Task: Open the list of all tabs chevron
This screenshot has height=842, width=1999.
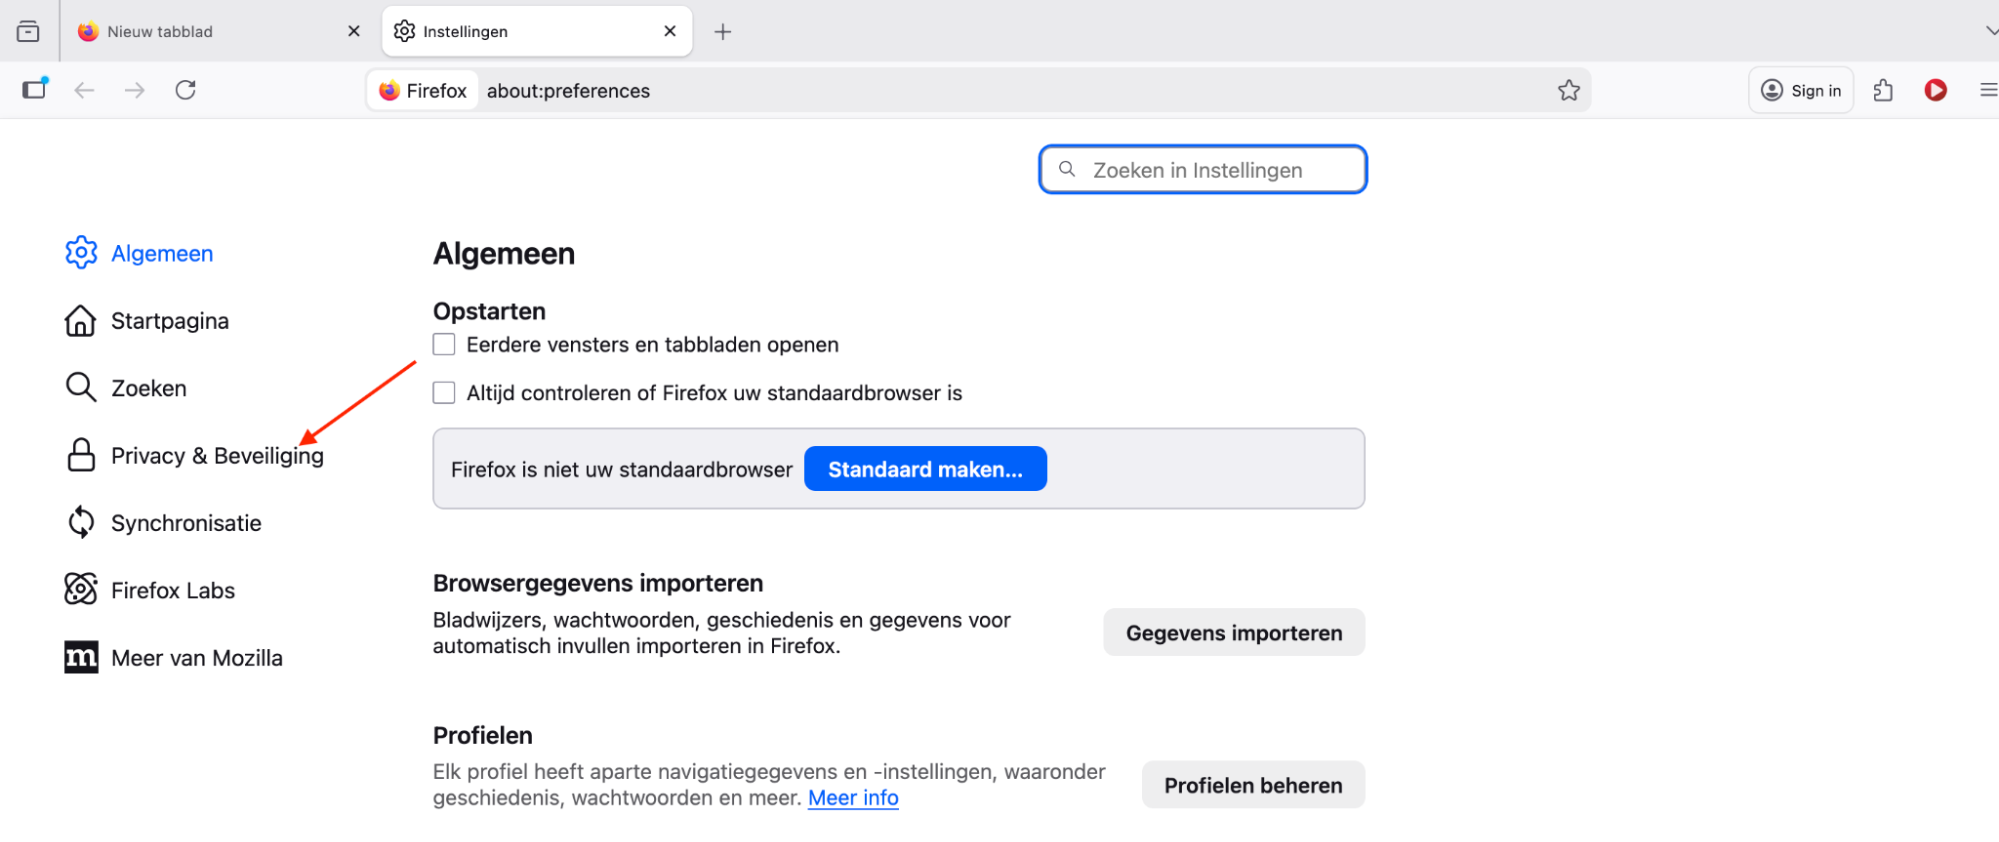Action: click(x=1988, y=31)
